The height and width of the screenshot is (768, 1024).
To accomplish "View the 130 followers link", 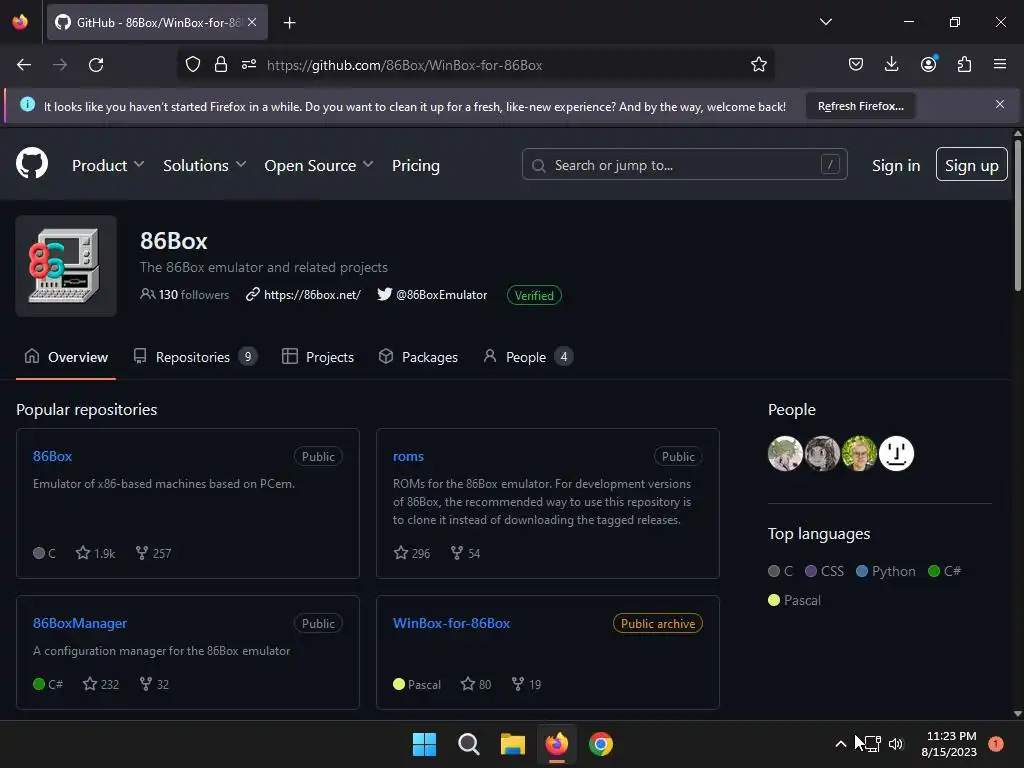I will [x=185, y=295].
